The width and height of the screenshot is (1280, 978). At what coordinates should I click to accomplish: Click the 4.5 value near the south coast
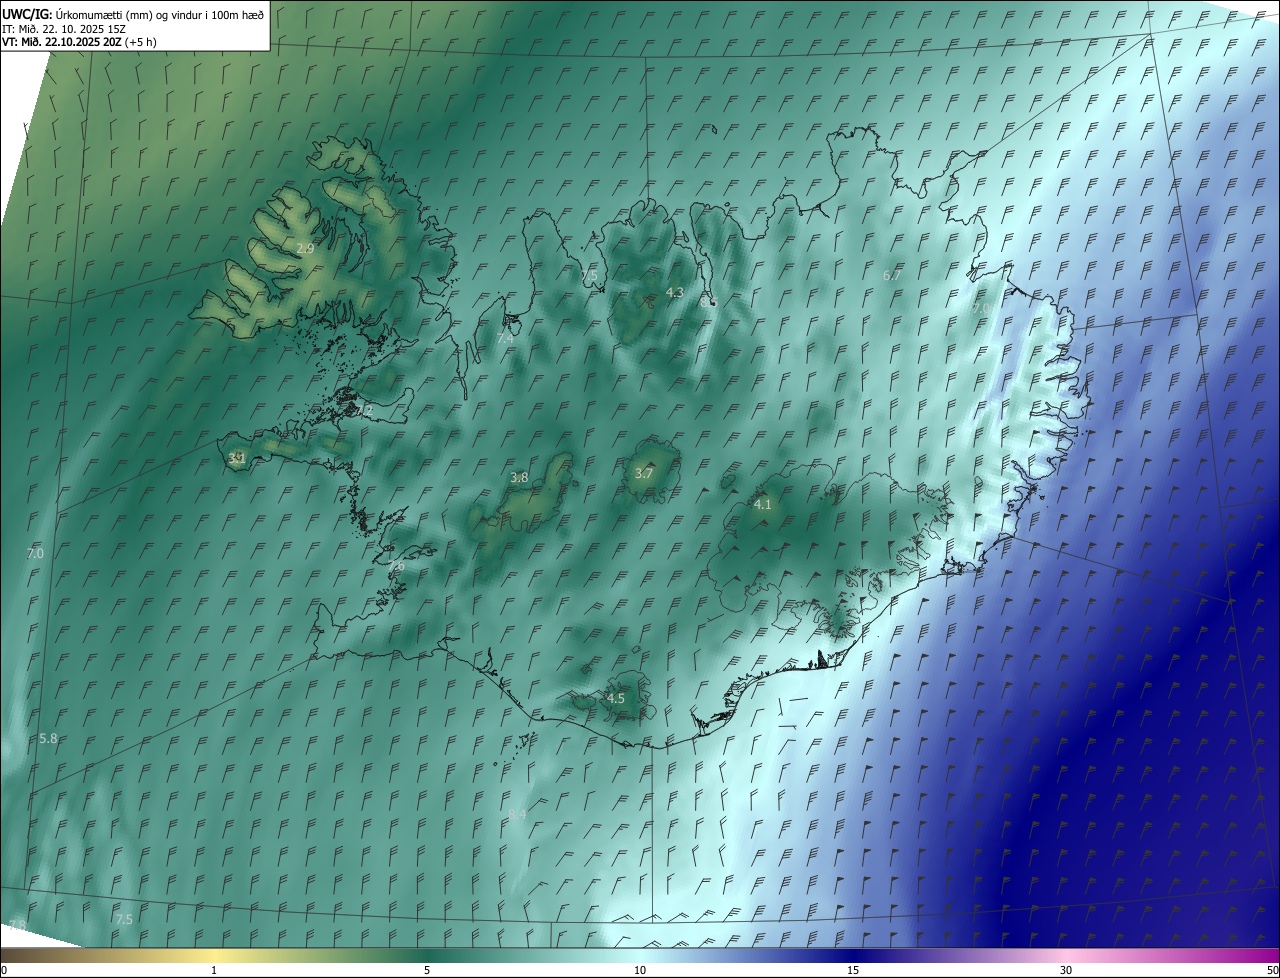(x=616, y=698)
